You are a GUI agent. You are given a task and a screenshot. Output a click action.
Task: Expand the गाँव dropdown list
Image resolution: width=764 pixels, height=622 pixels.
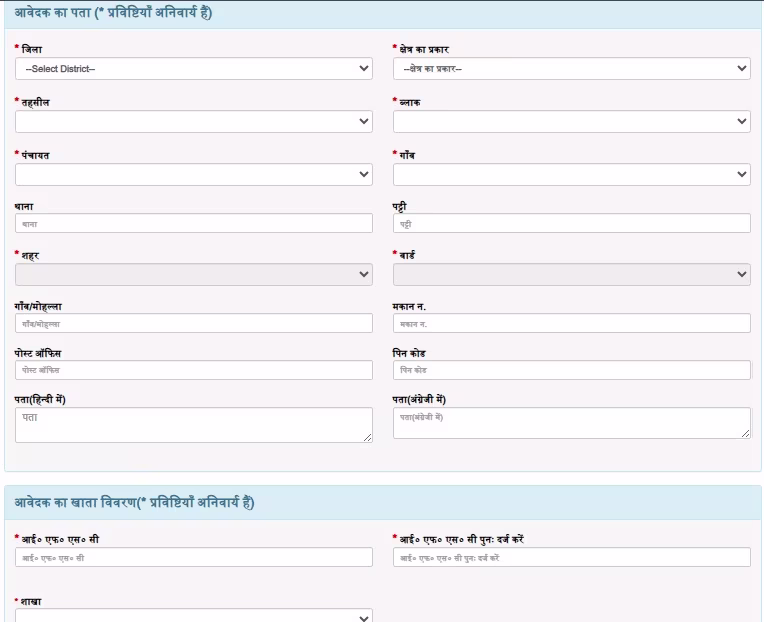(x=571, y=175)
